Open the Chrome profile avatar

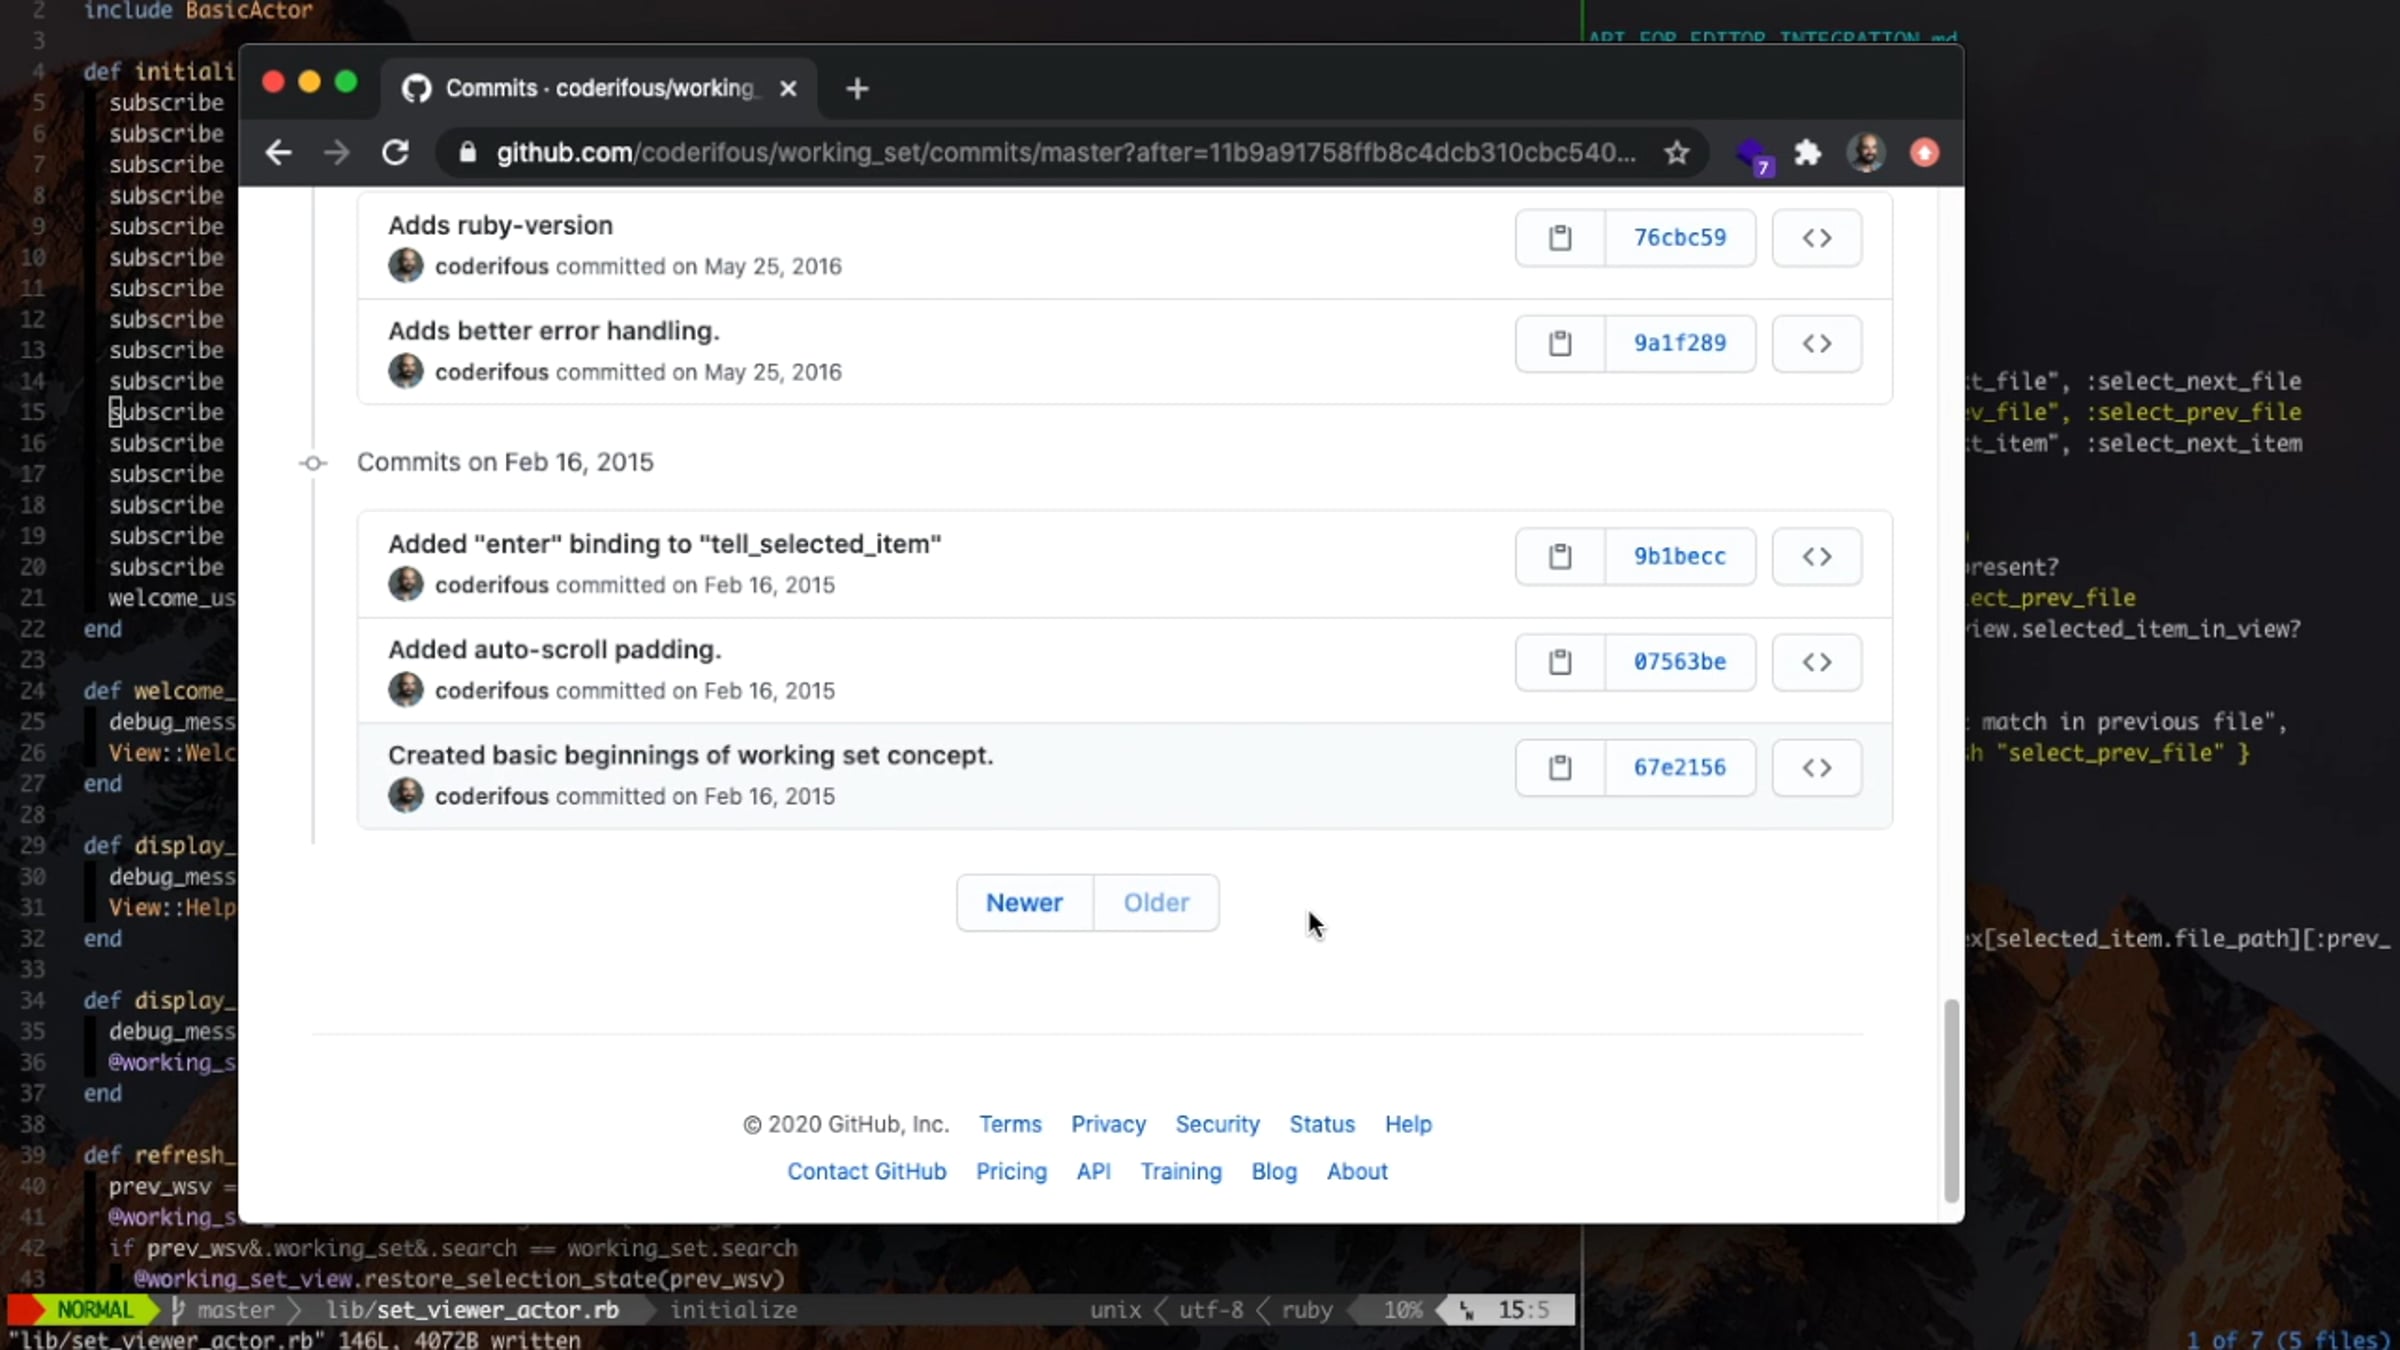click(1866, 153)
